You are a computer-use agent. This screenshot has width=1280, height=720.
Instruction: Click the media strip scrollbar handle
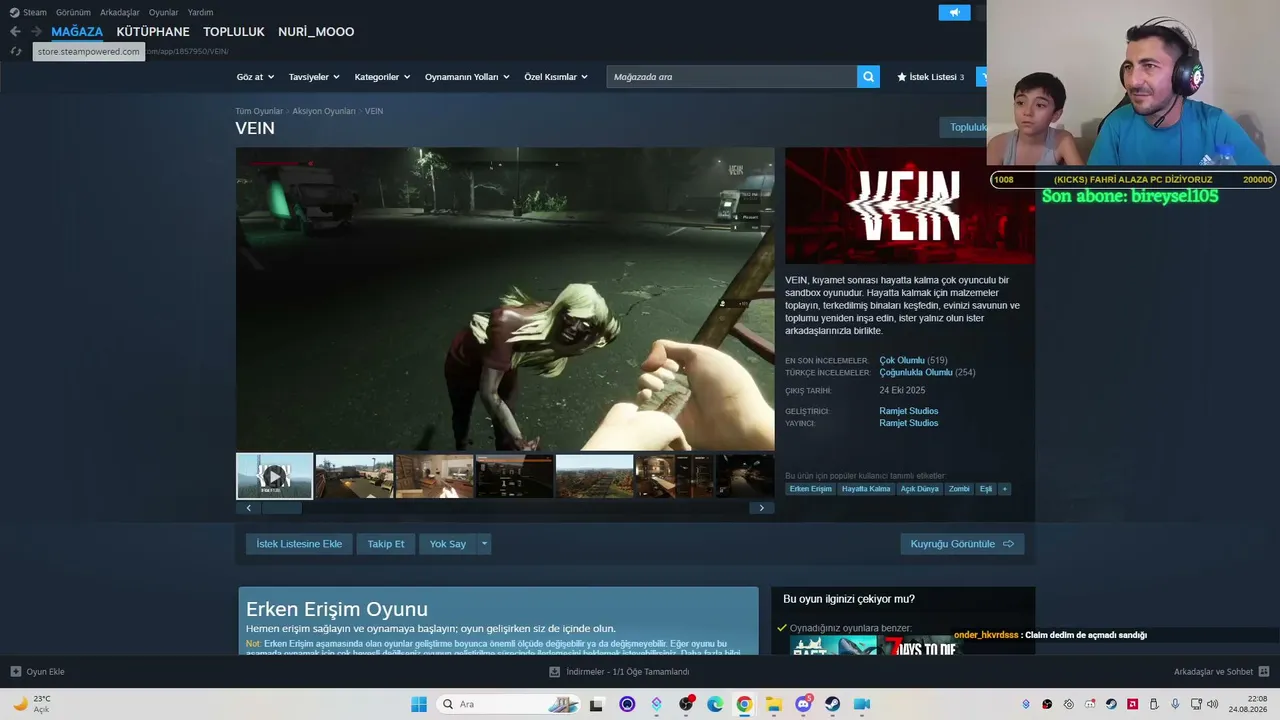[x=281, y=508]
